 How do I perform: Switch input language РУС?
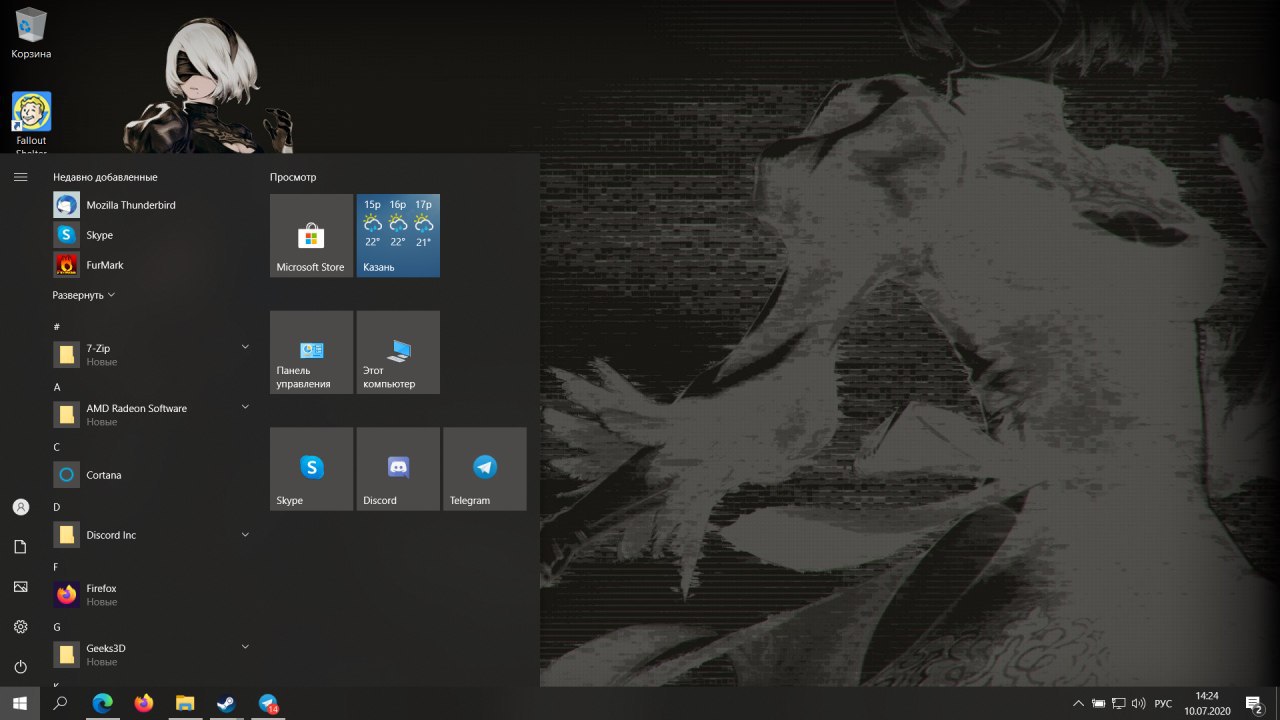click(x=1163, y=704)
